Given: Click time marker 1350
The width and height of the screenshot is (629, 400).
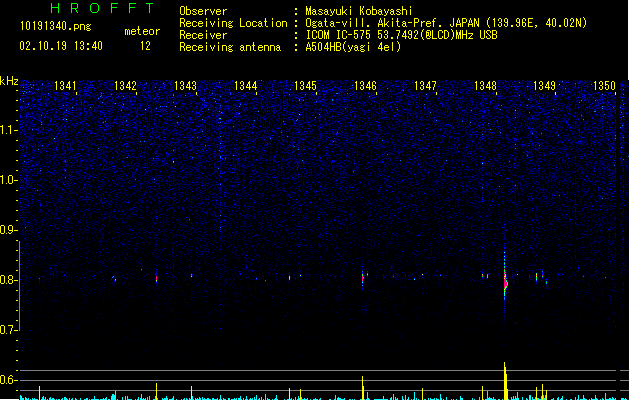Looking at the screenshot, I should (604, 85).
